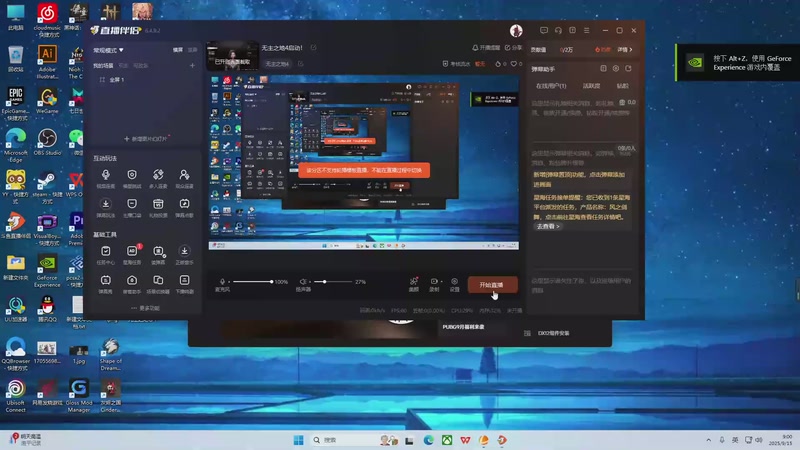Expand 详情 arrow in contribution bar
The width and height of the screenshot is (800, 450).
click(625, 49)
